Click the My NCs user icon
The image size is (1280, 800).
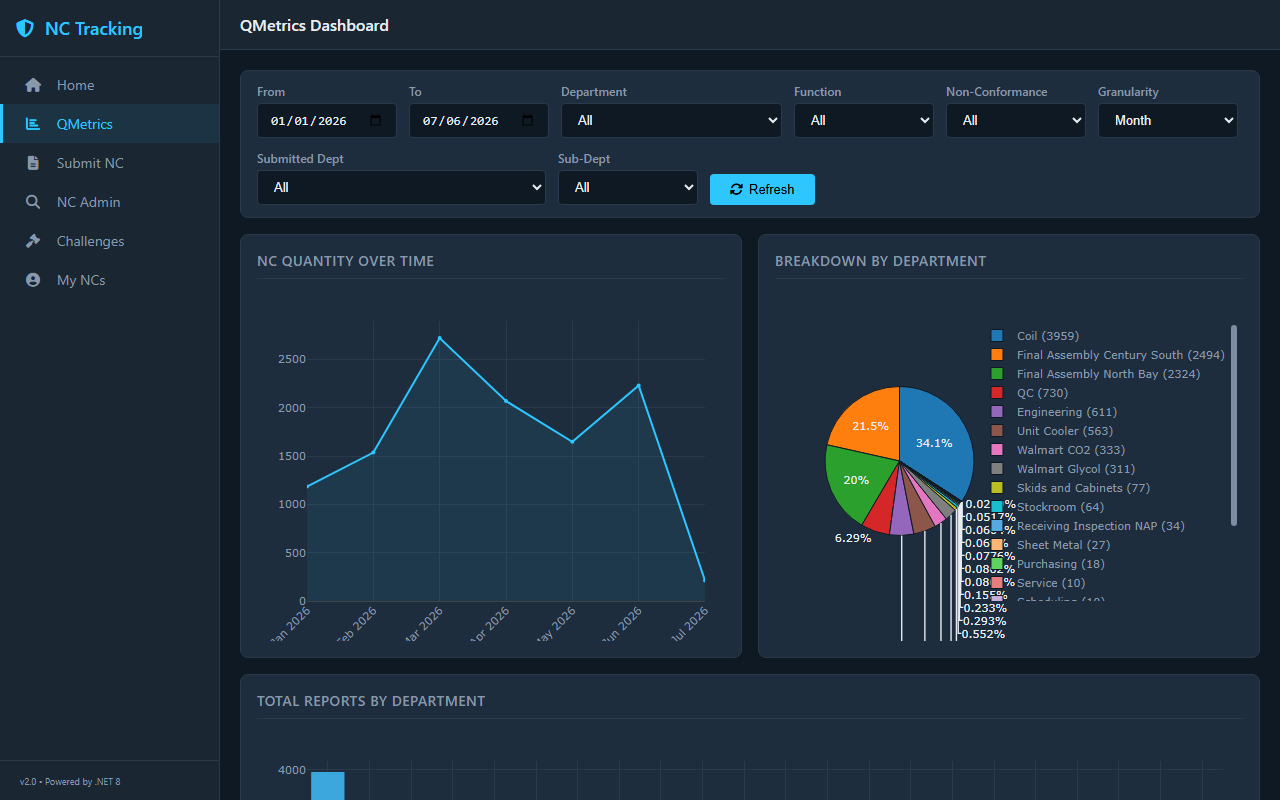tap(33, 280)
